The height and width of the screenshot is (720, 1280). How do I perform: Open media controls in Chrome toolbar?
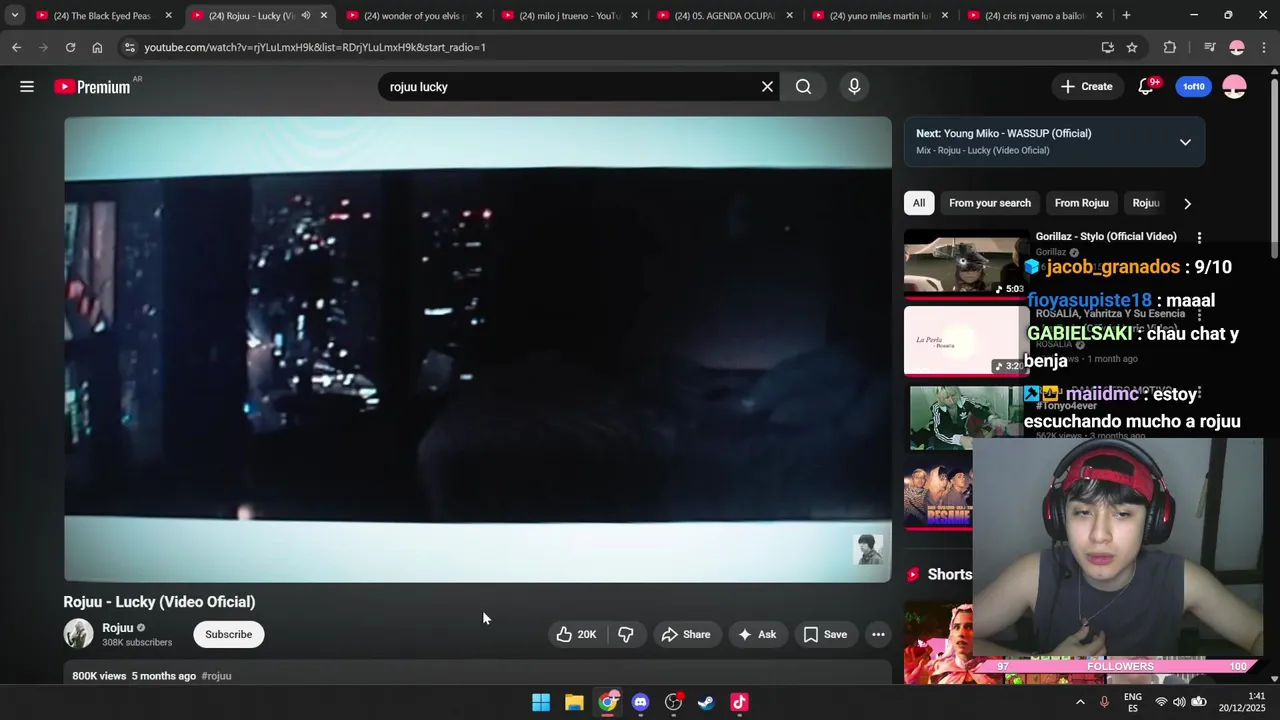point(1209,47)
